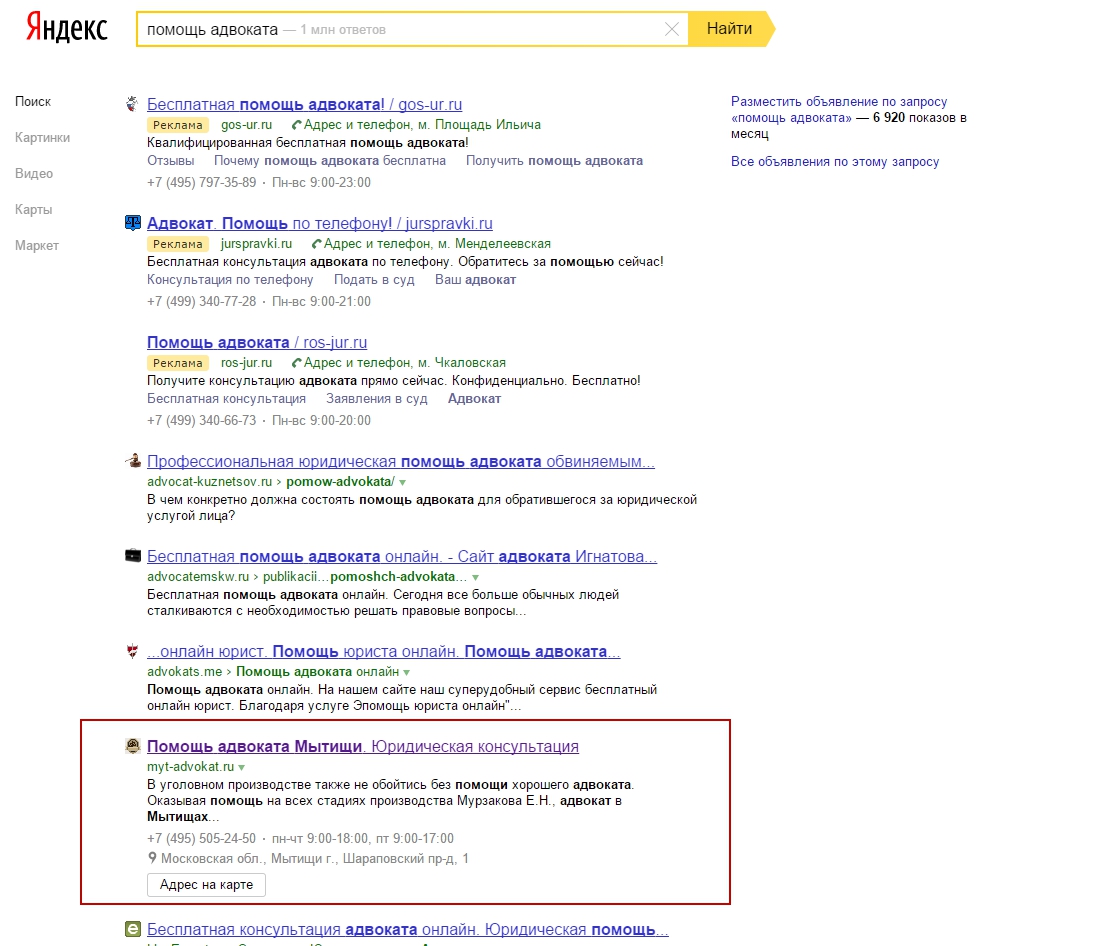Image resolution: width=1101 pixels, height=946 pixels.
Task: Click the advocat-kuznetsov.ru favicon
Action: click(x=133, y=461)
